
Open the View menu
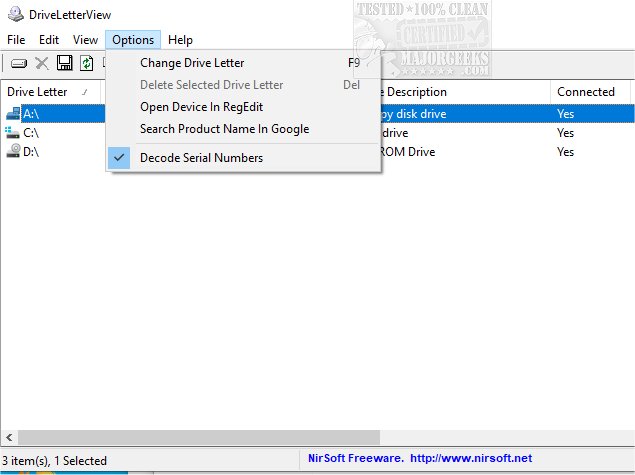(x=85, y=40)
